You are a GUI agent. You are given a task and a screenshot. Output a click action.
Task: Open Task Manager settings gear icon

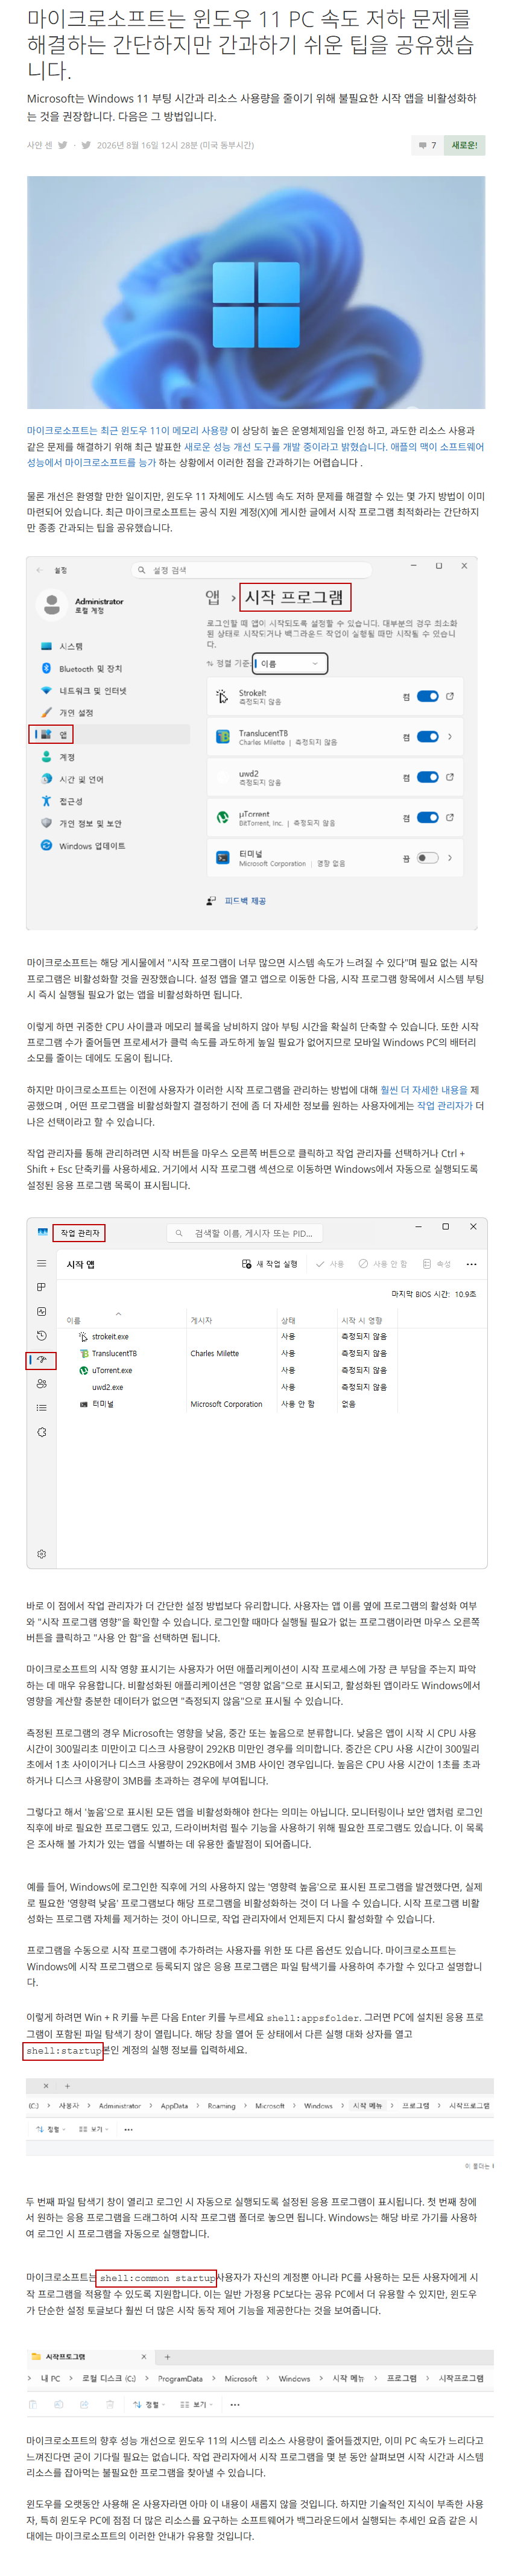click(x=41, y=1554)
